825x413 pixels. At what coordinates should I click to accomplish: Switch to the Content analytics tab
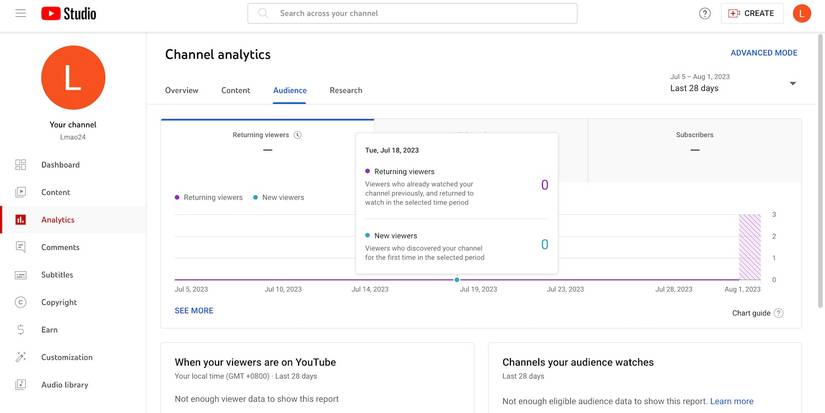[236, 90]
